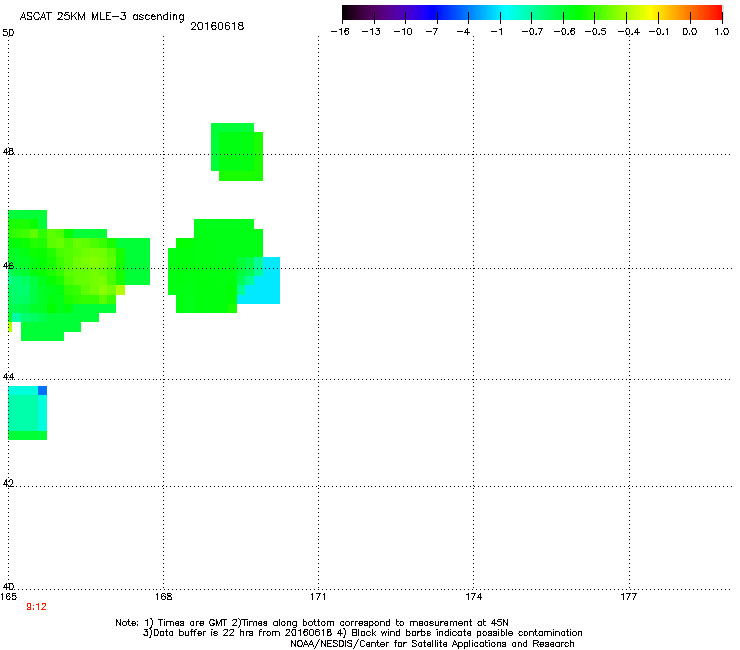Screen dimensions: 740x650
Task: Click latitude label 48
Action: [8, 152]
